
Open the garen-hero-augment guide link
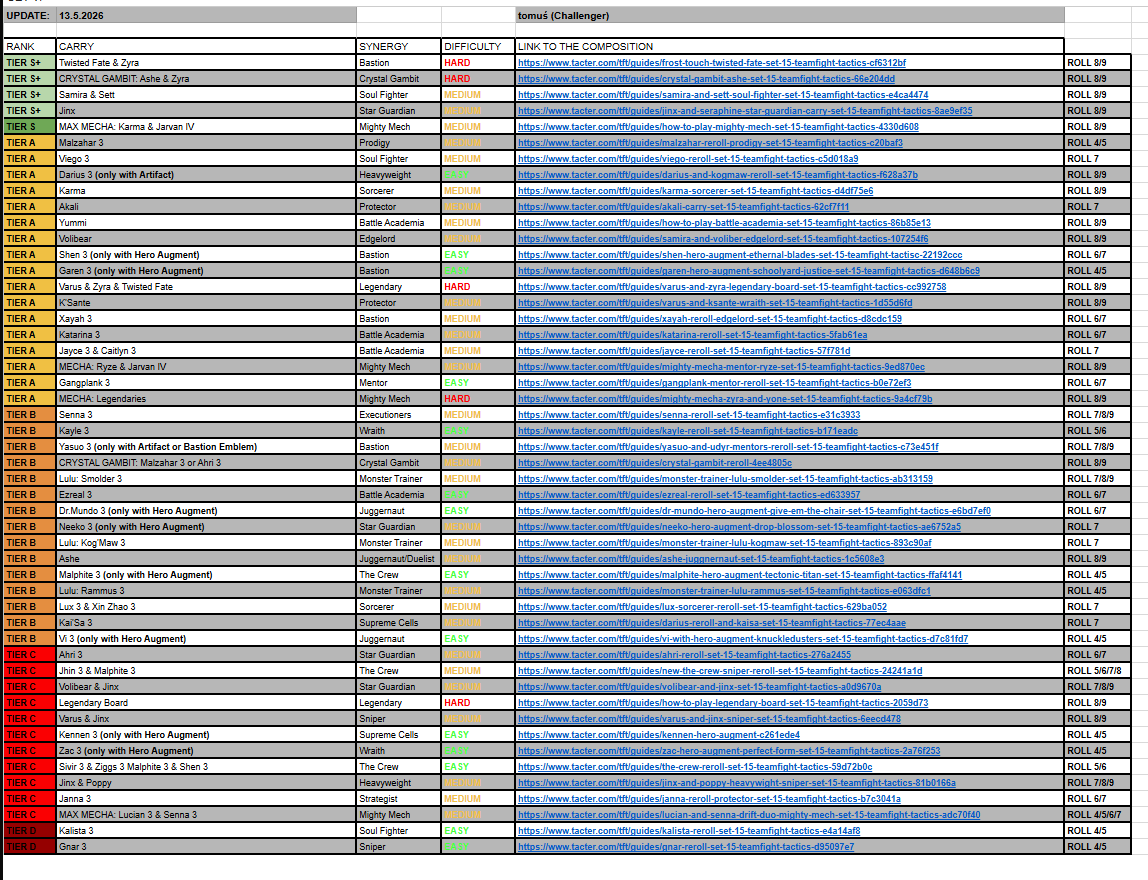(x=748, y=271)
